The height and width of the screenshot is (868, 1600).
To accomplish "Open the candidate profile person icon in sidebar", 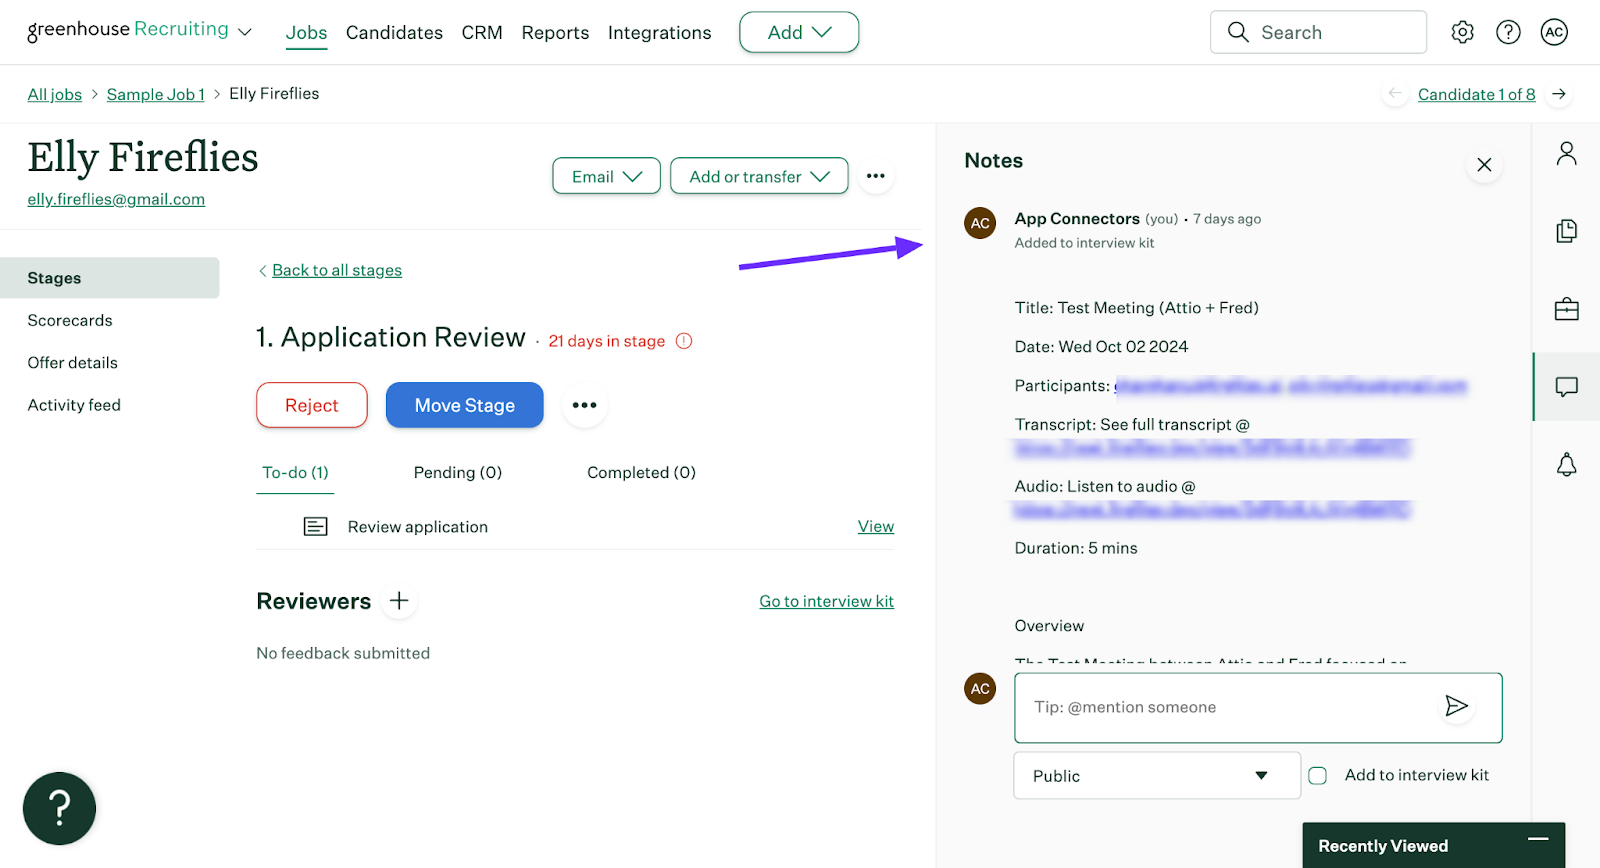I will 1566,153.
